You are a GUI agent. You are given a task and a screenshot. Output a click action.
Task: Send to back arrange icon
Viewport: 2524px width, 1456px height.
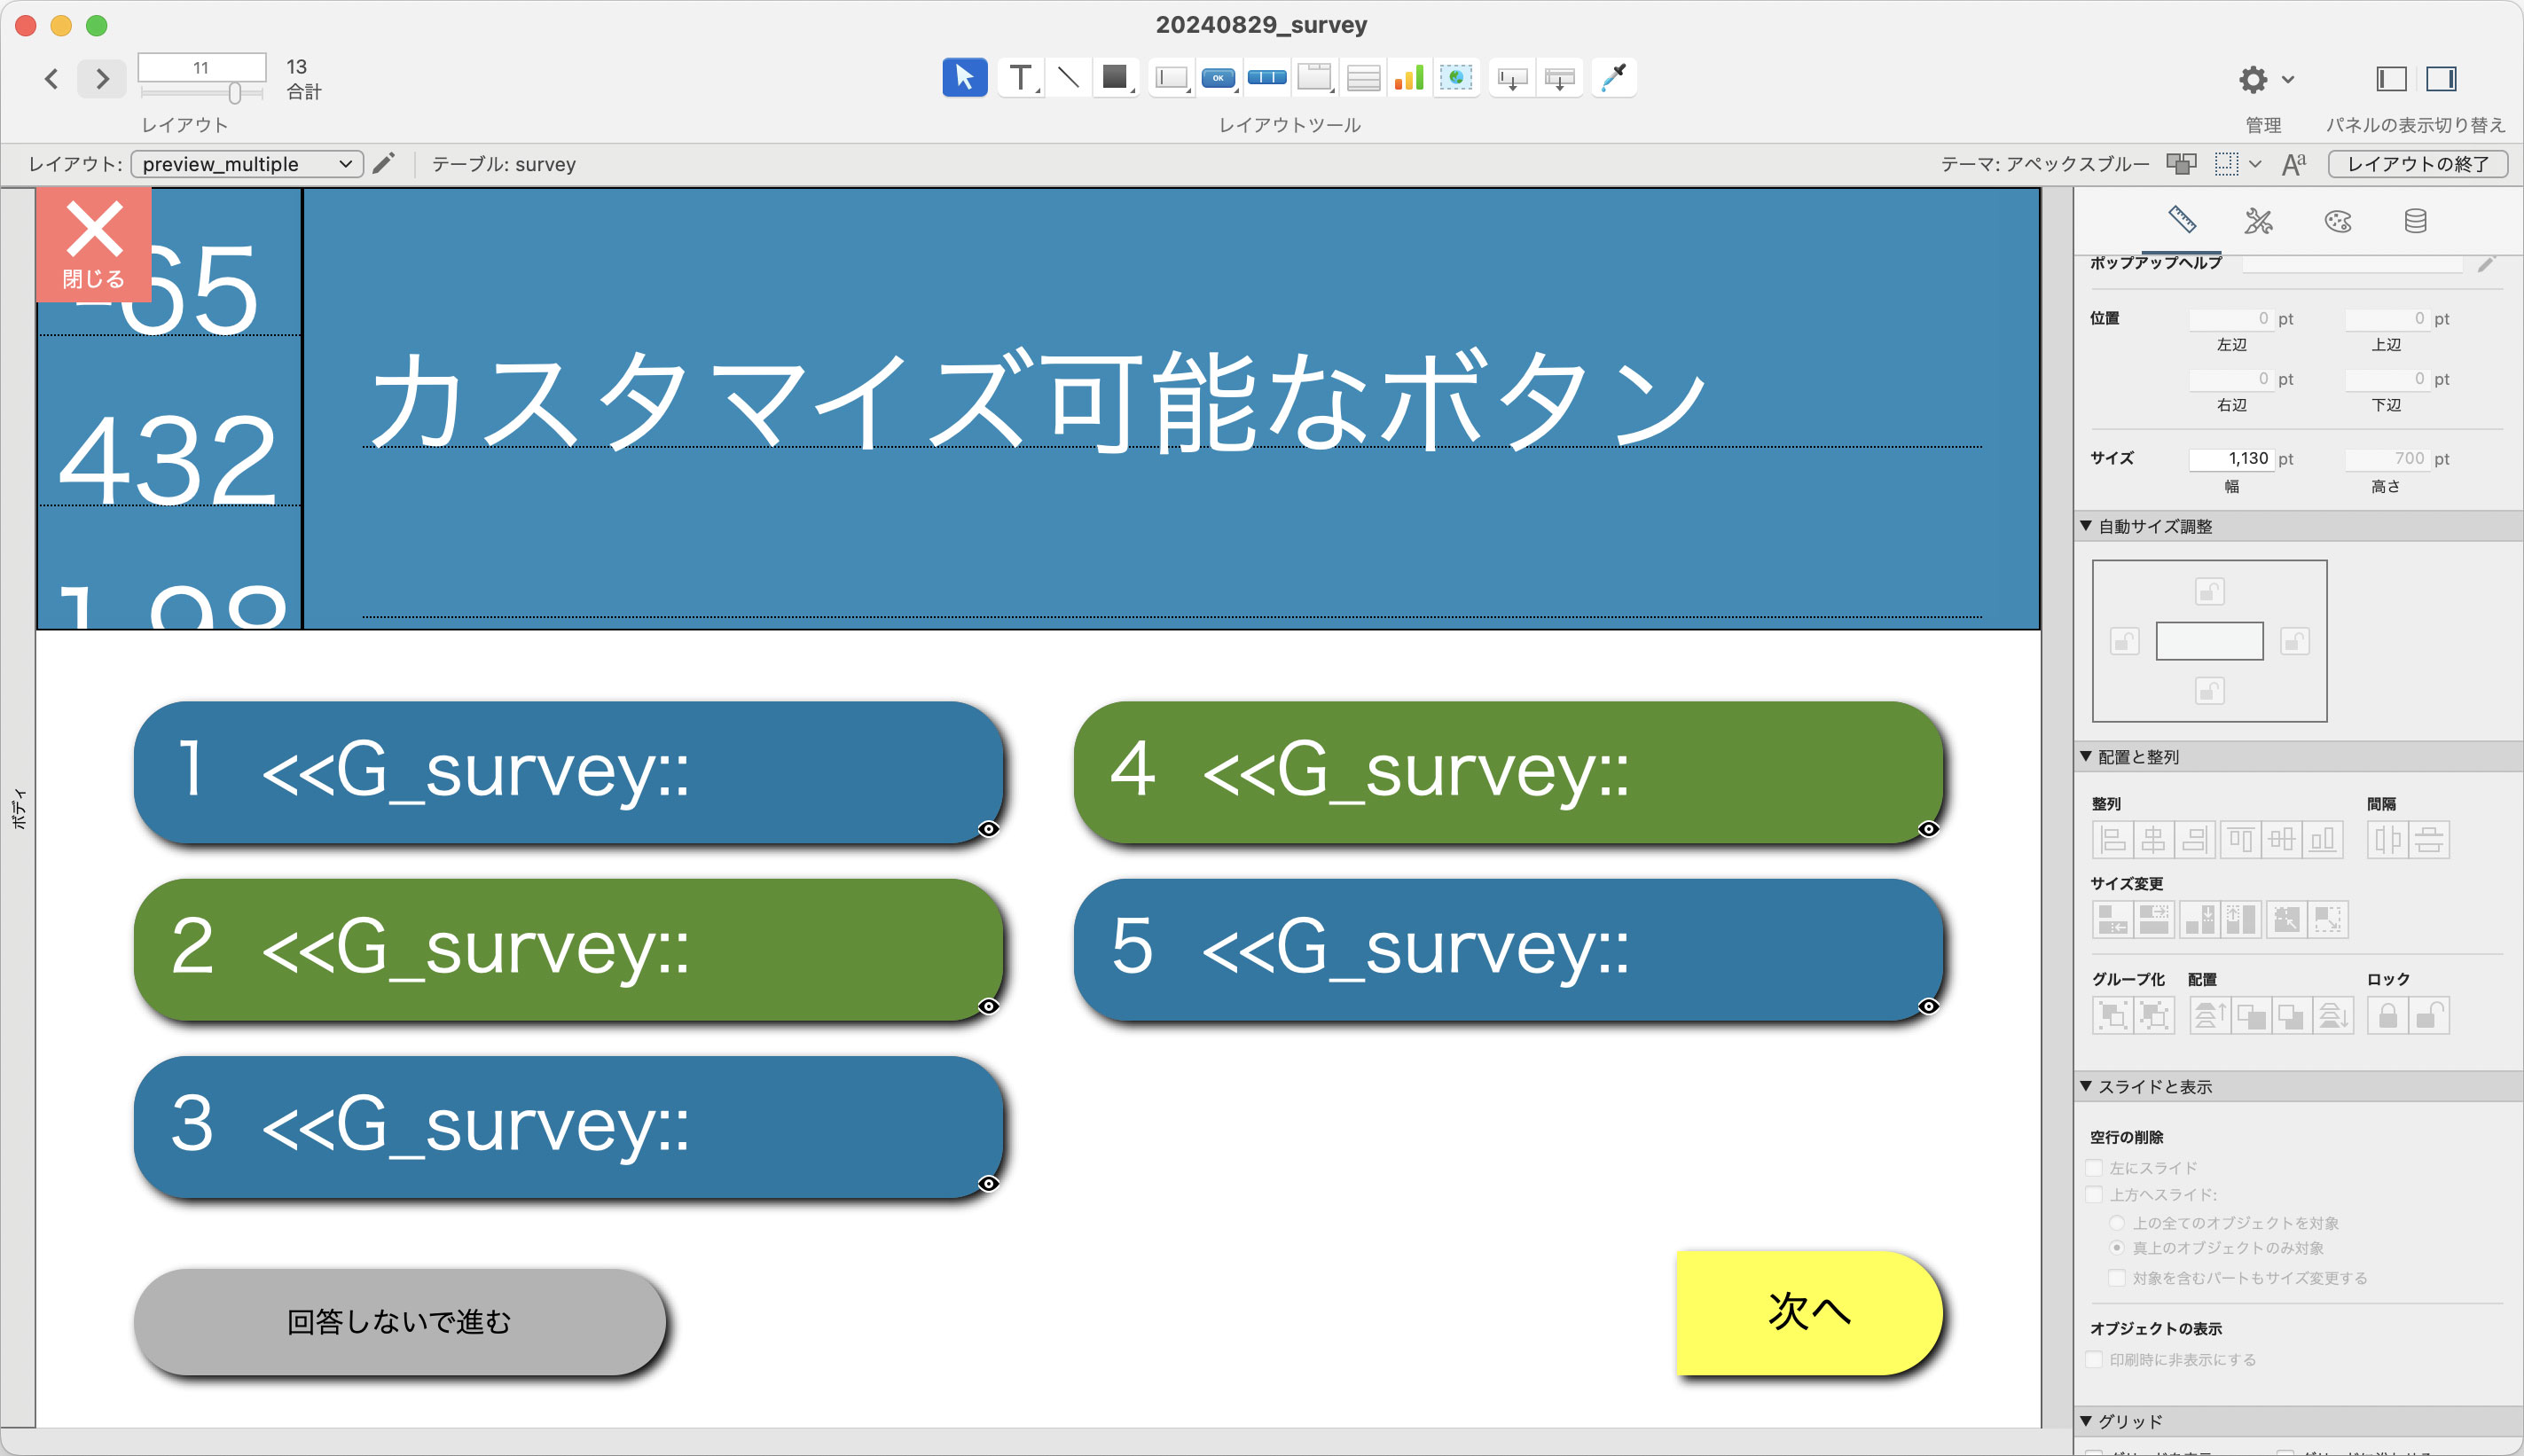(x=2333, y=1016)
